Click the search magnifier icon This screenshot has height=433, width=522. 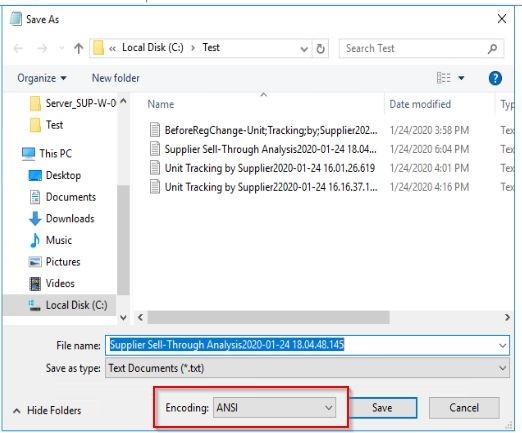(492, 49)
